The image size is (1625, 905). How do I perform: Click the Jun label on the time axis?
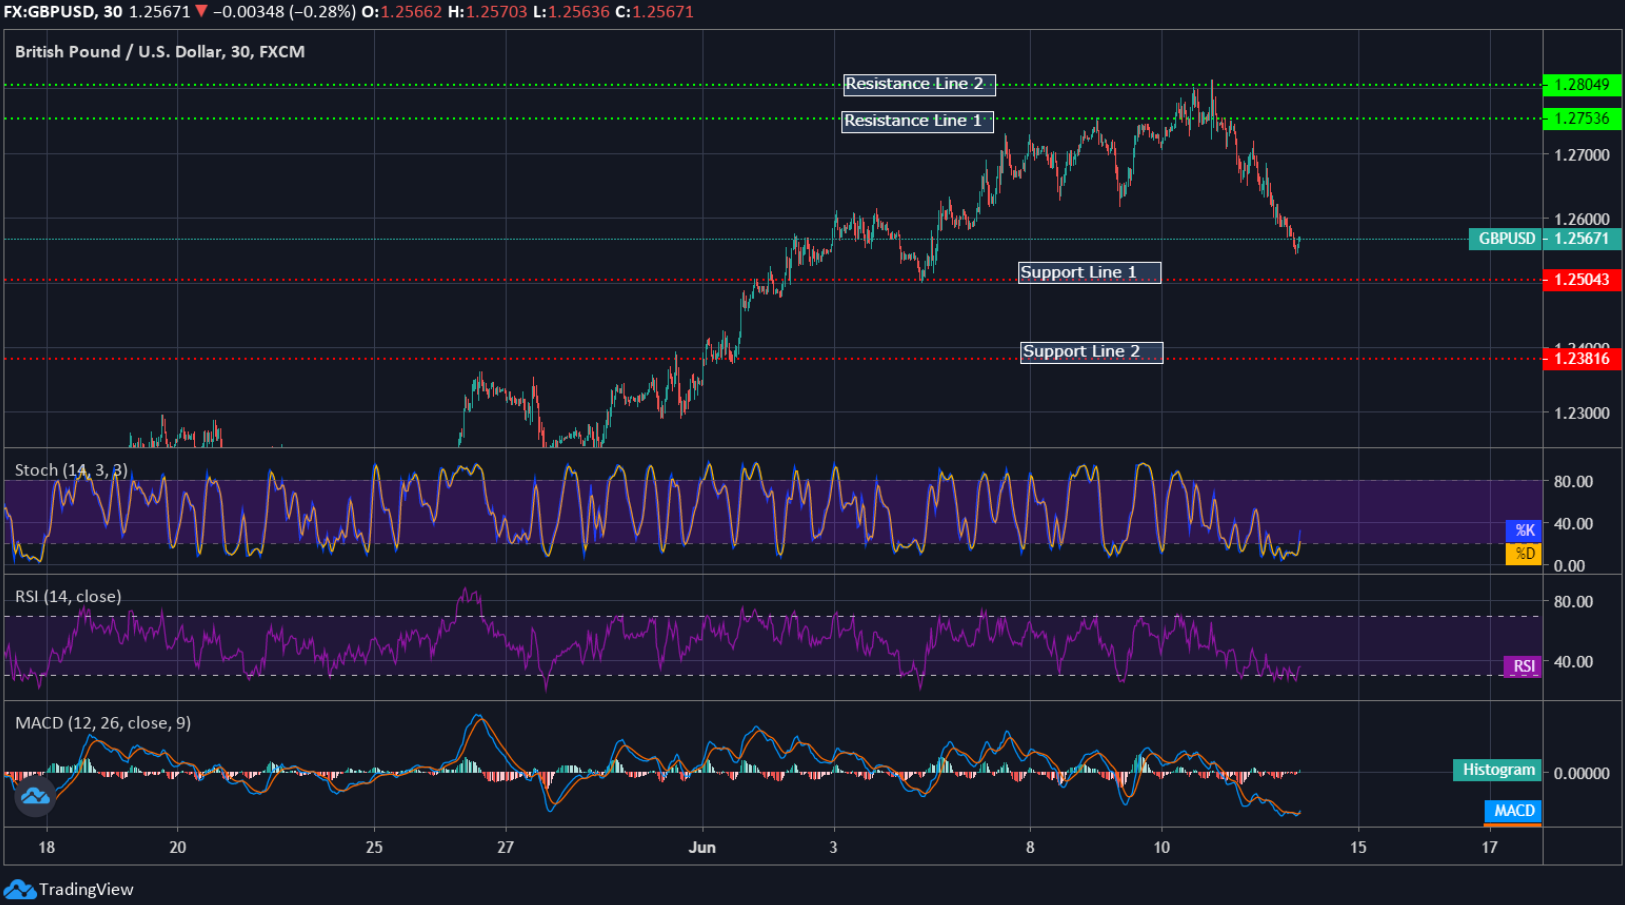[x=703, y=846]
